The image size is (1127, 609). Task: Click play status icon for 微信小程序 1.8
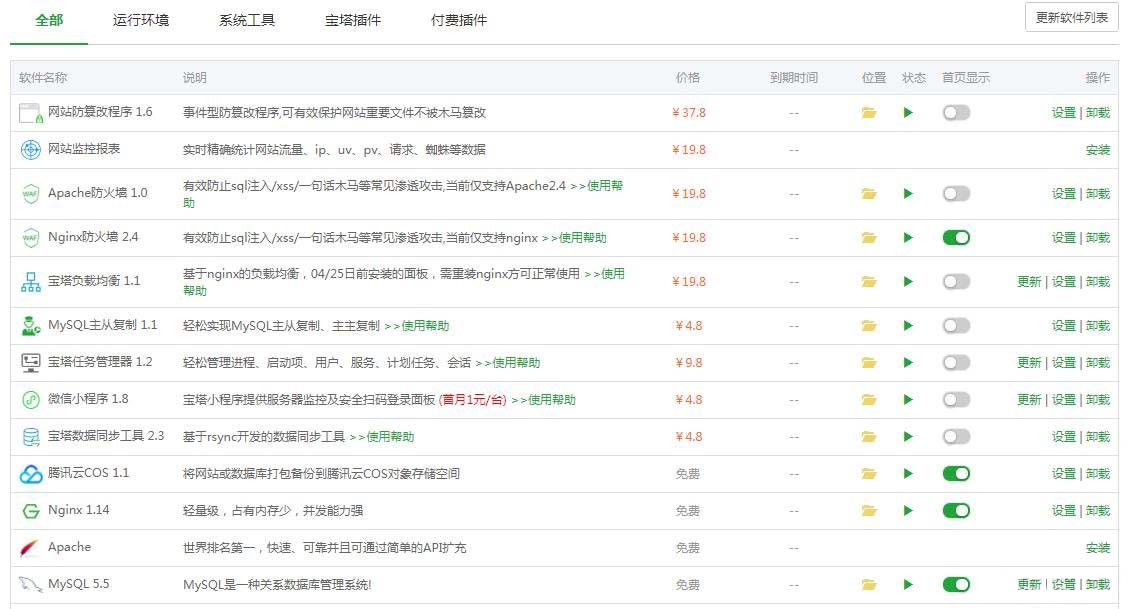908,400
